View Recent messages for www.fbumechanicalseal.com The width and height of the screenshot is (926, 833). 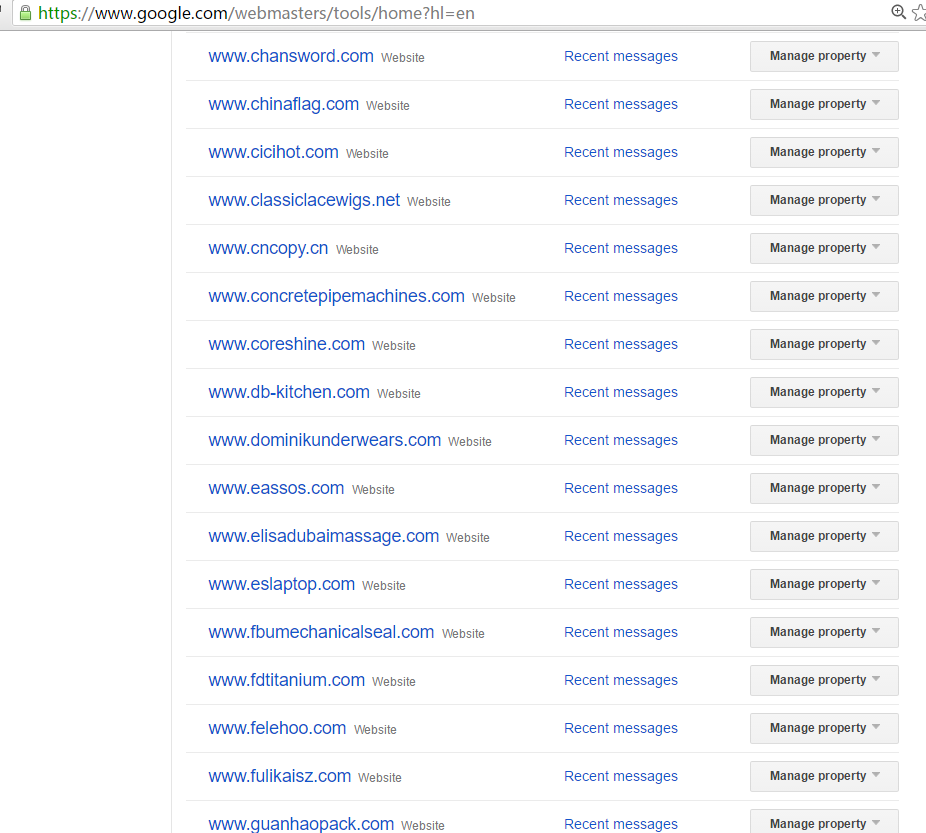[621, 632]
